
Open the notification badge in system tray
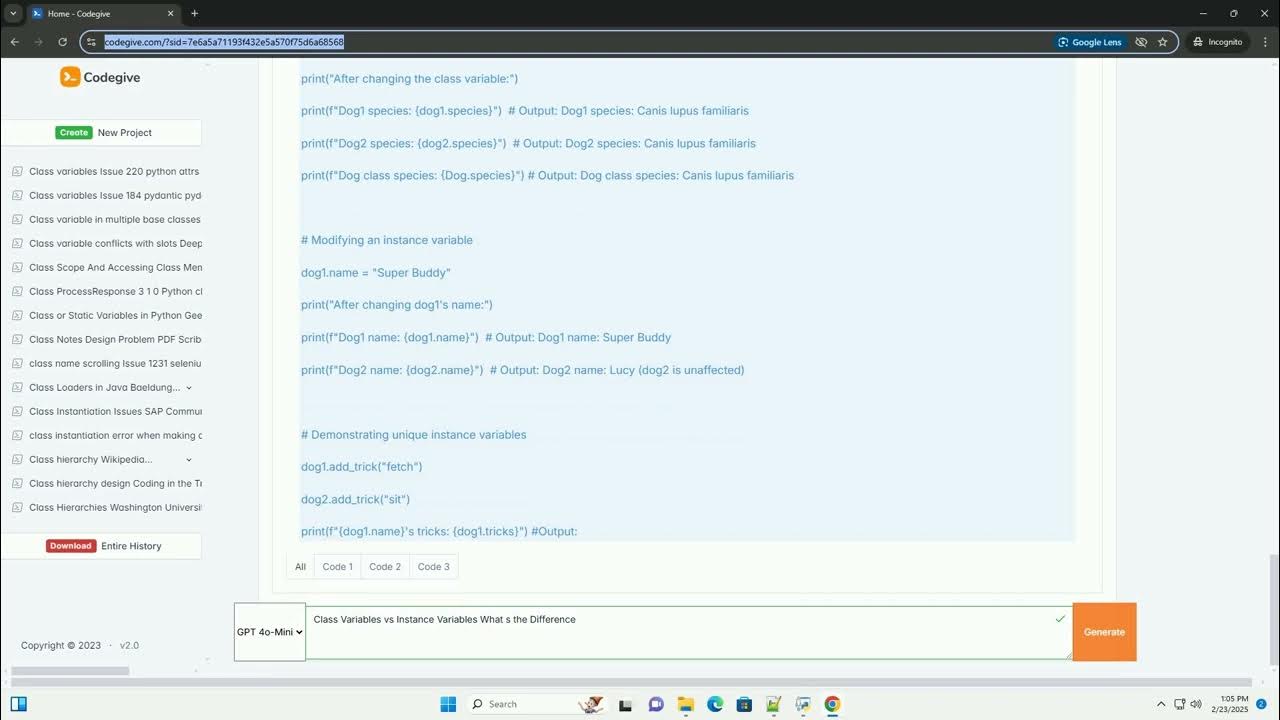click(1262, 704)
